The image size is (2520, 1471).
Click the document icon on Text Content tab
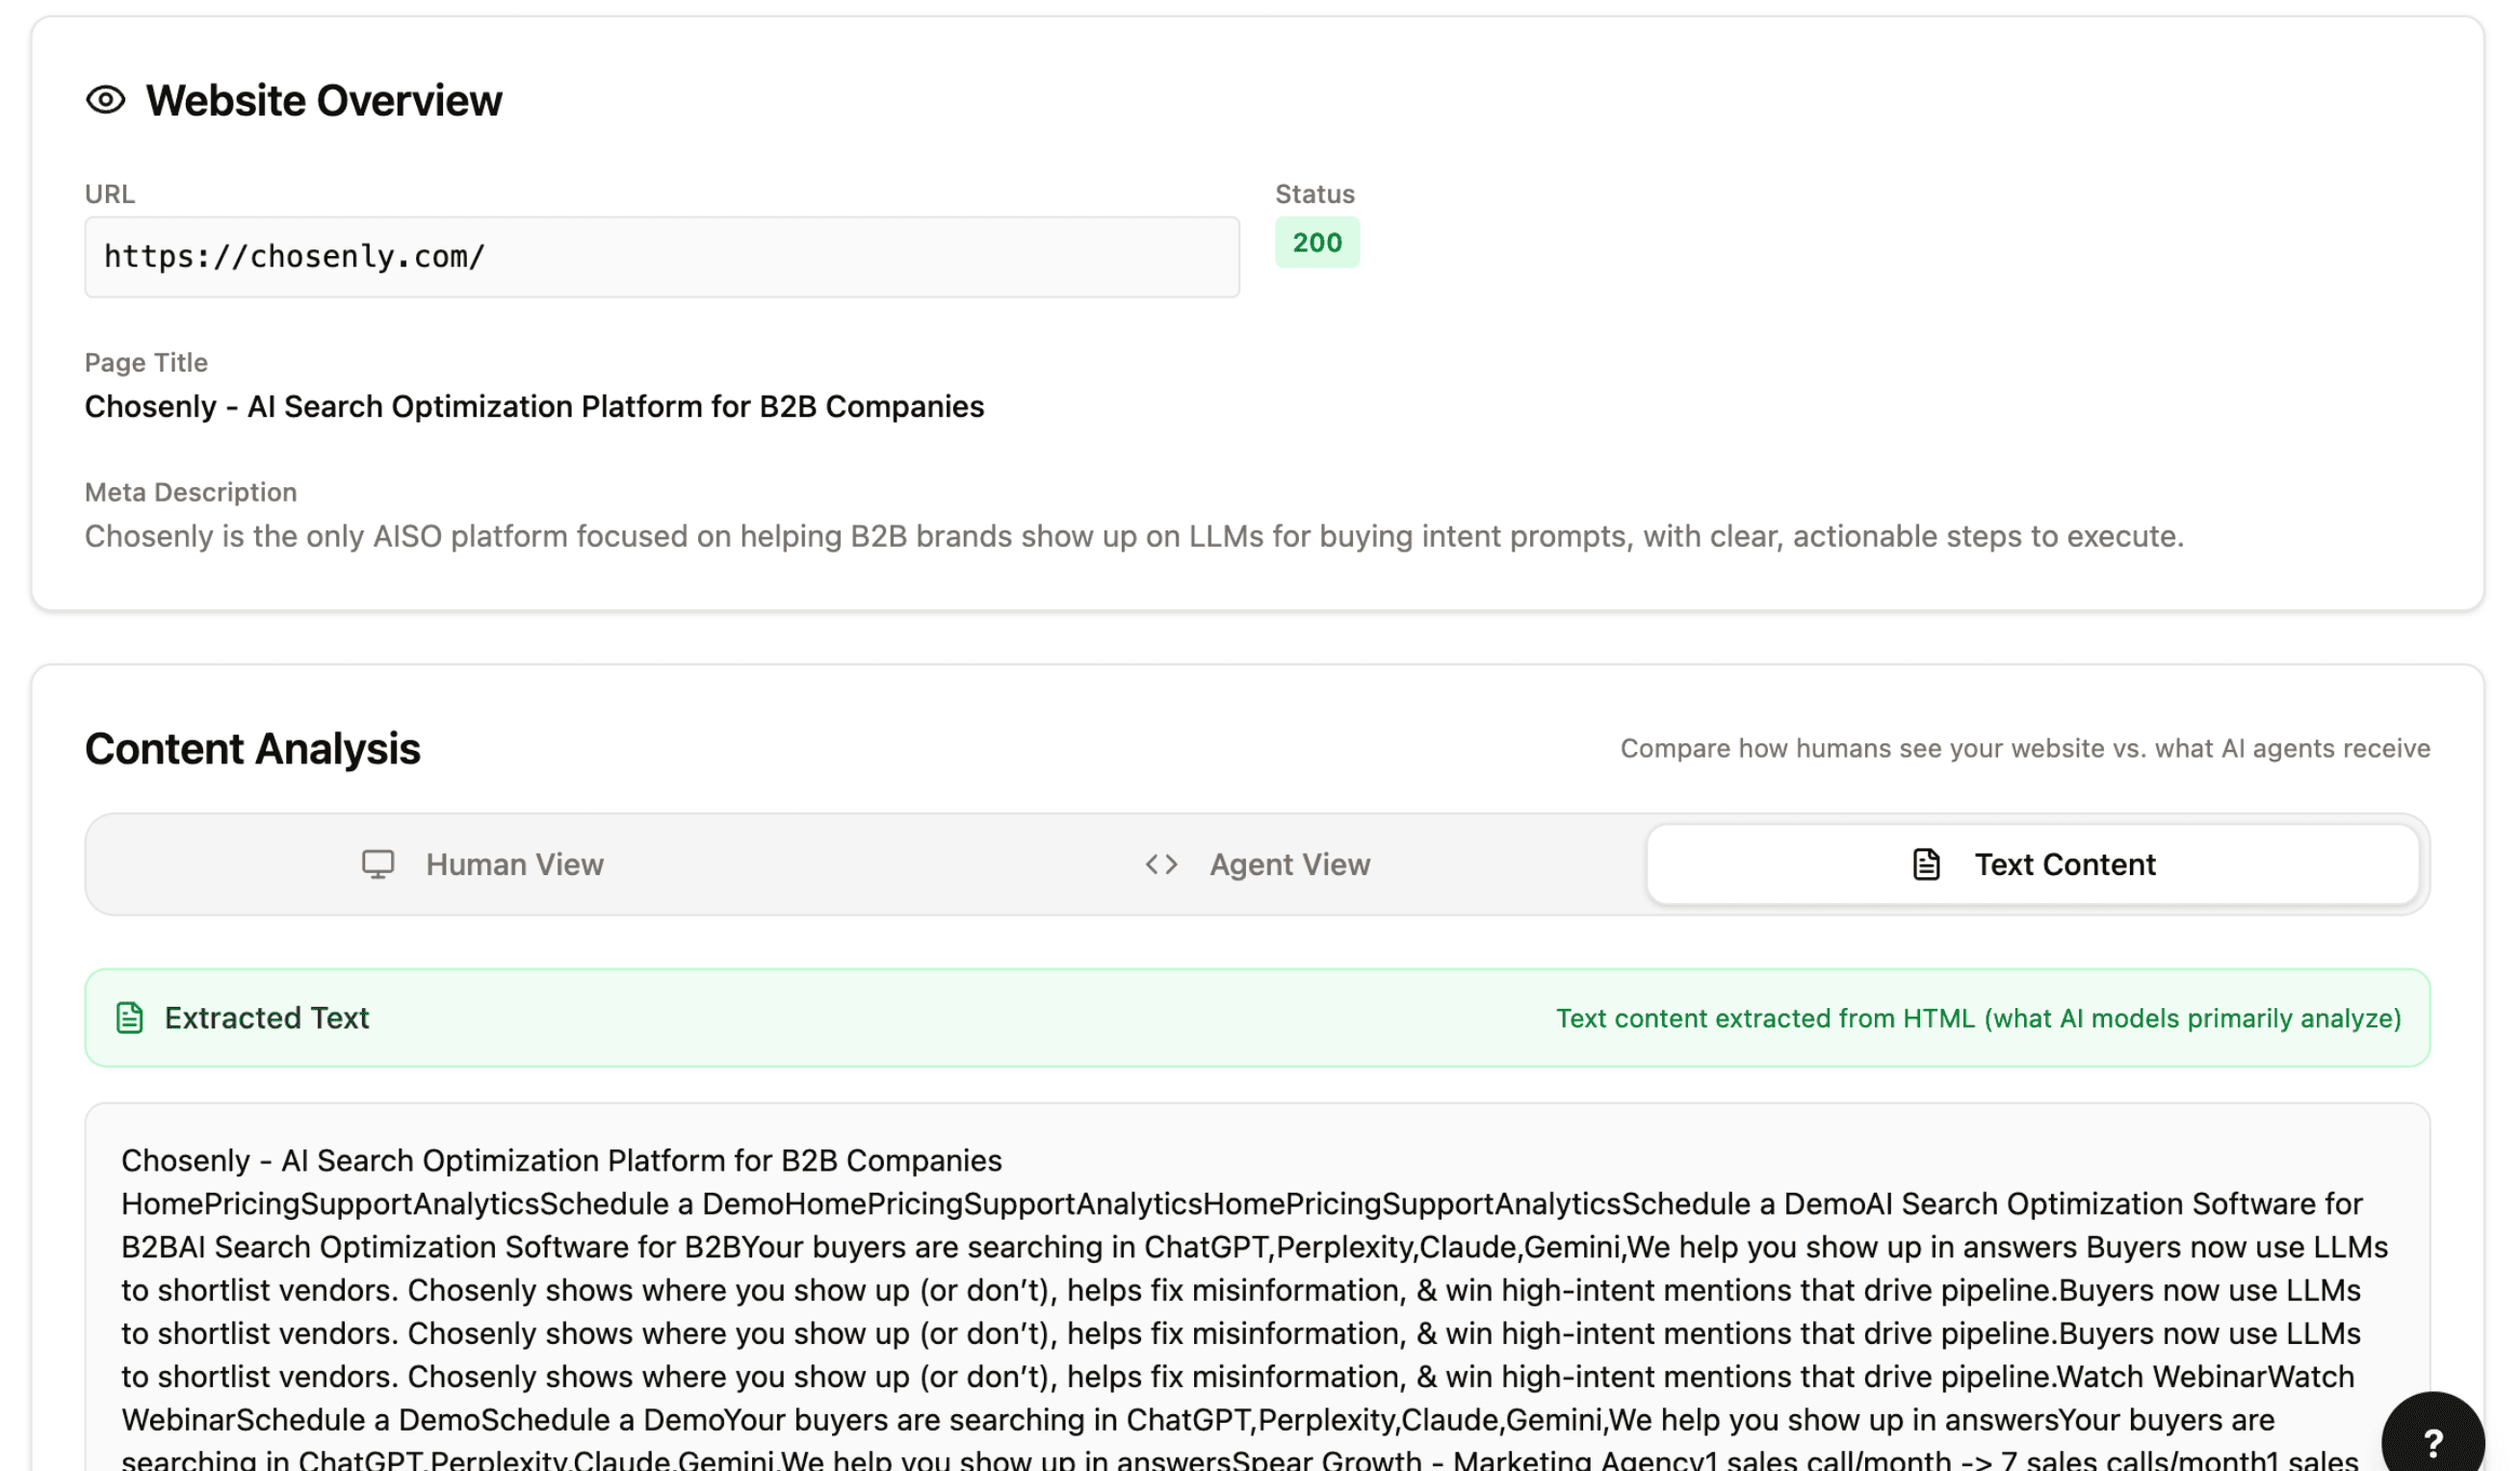pos(1926,864)
